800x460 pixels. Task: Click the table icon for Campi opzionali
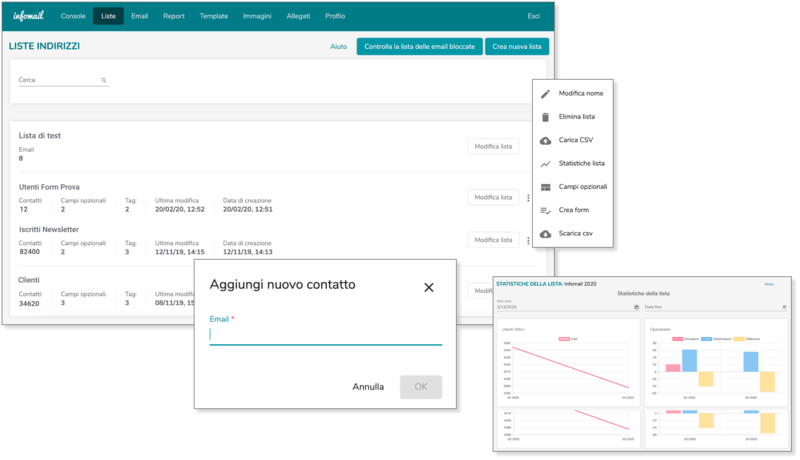coord(545,187)
